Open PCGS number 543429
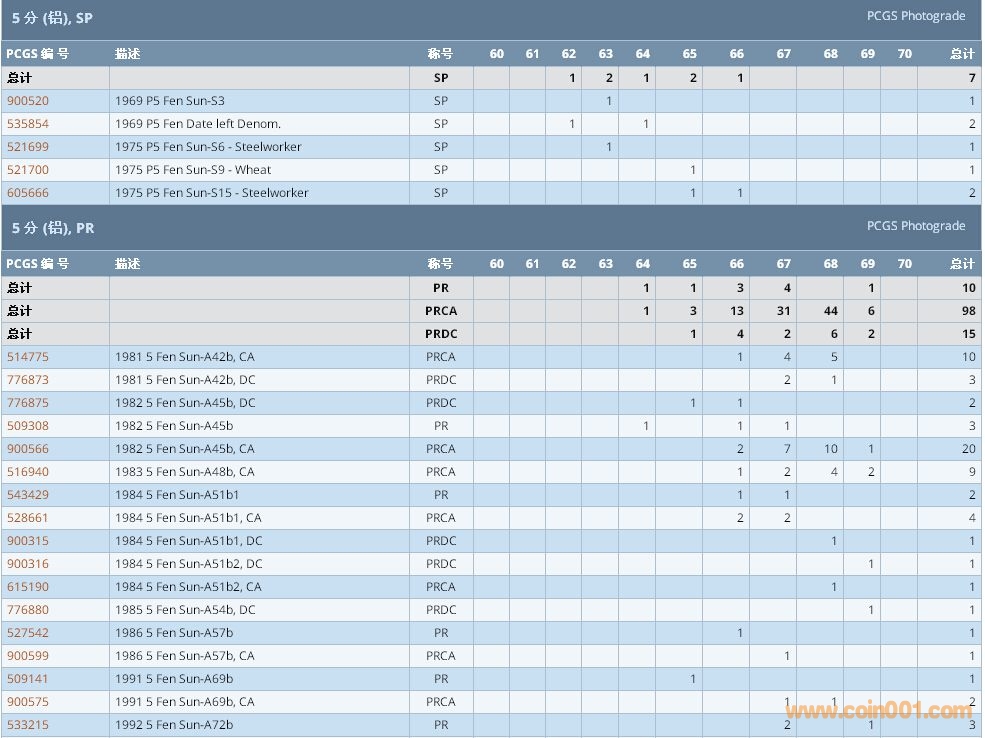 [x=28, y=495]
